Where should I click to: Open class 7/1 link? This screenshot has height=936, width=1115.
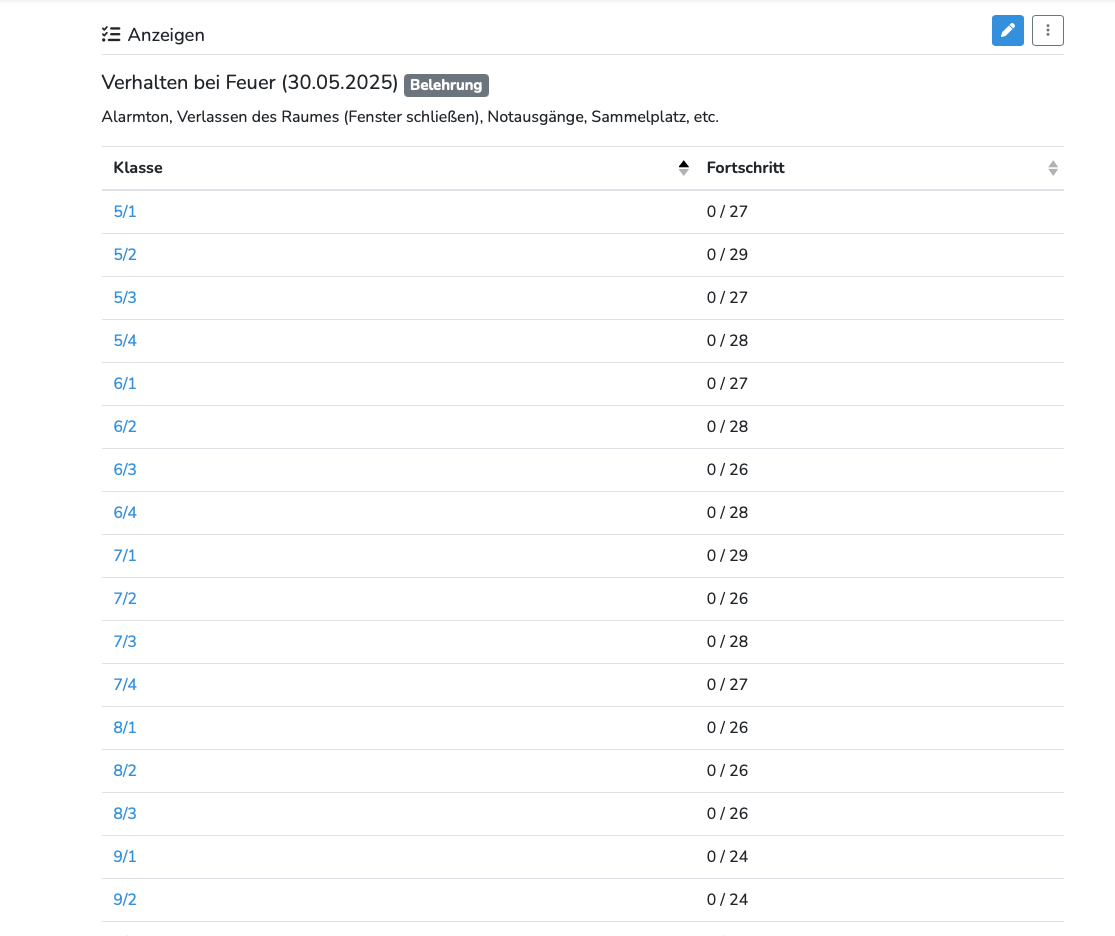125,556
